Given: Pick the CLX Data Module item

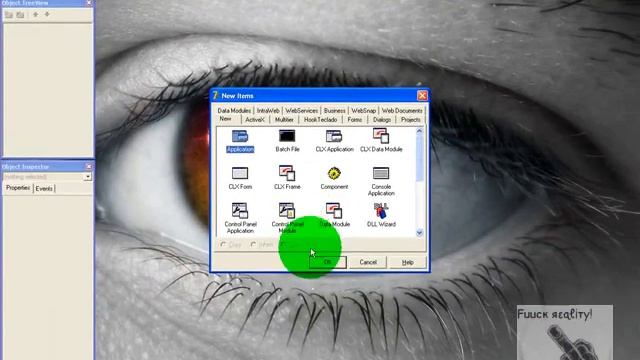Looking at the screenshot, I should pyautogui.click(x=381, y=141).
